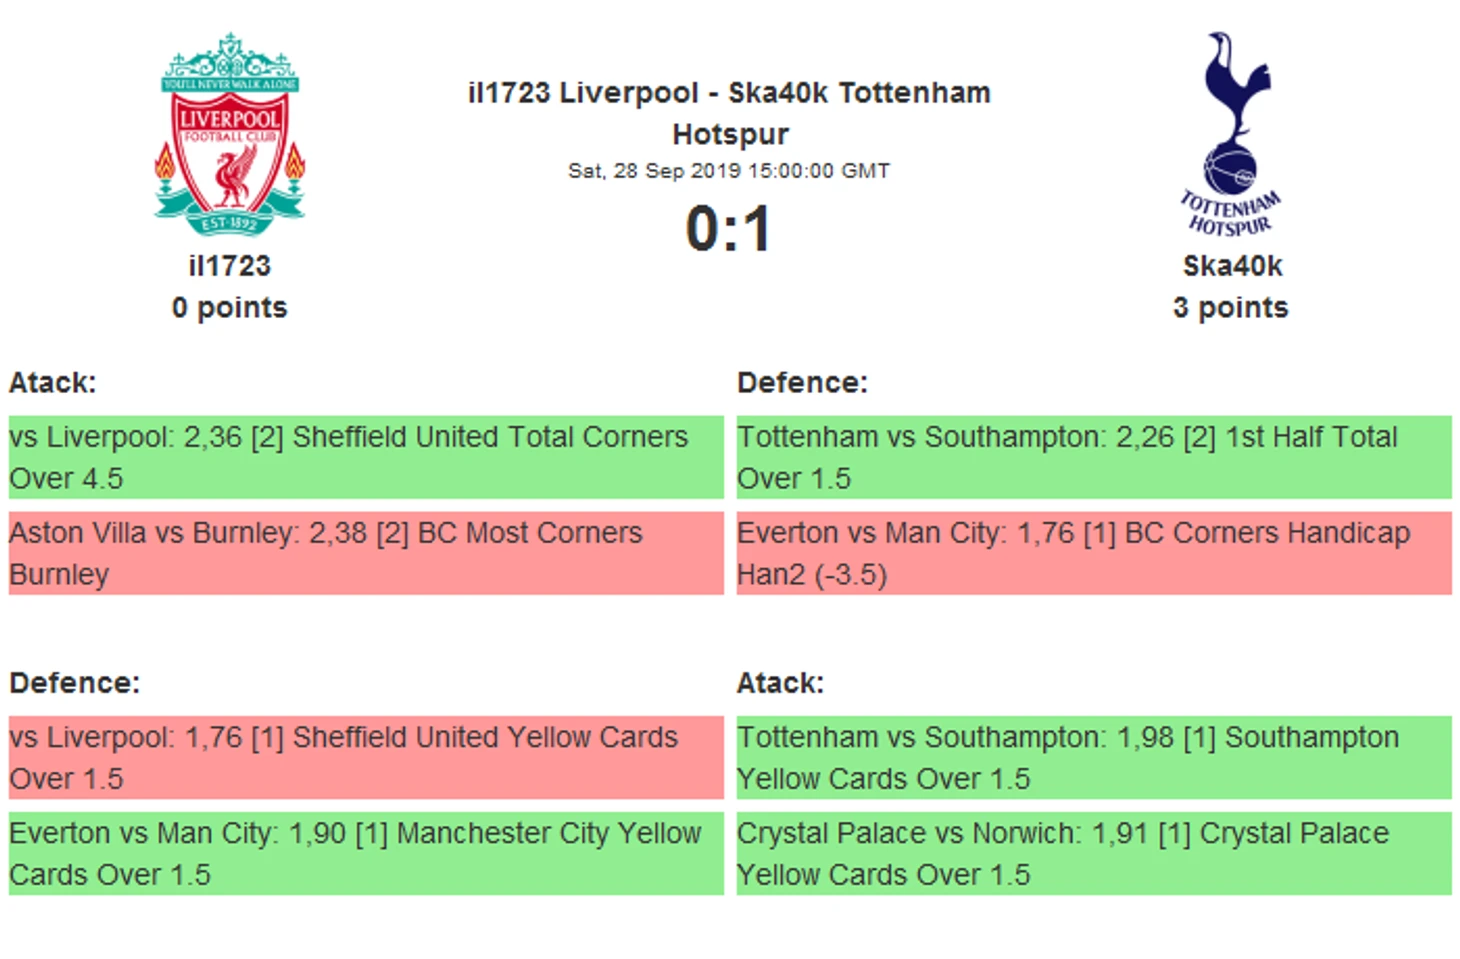Open the Ska40k player name under Tottenham
Screen dimensions: 1460x959
(x=1232, y=266)
